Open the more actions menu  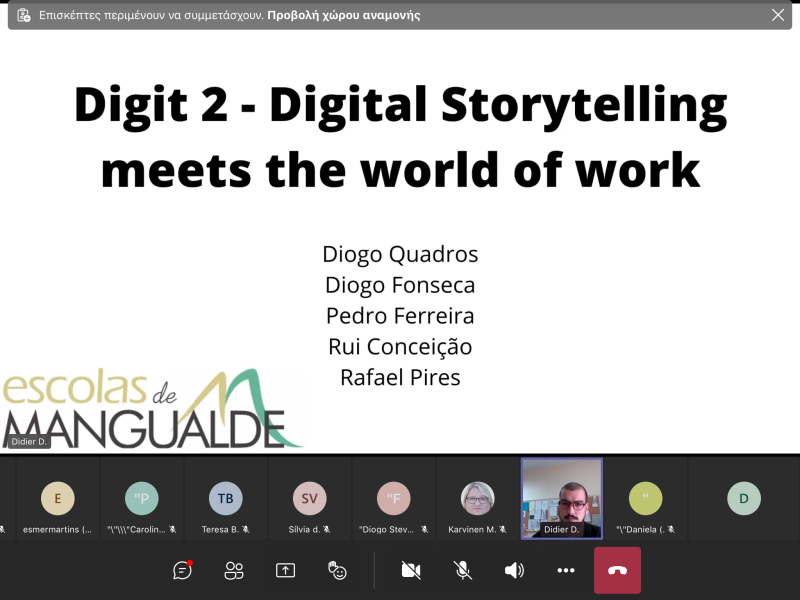(x=566, y=570)
